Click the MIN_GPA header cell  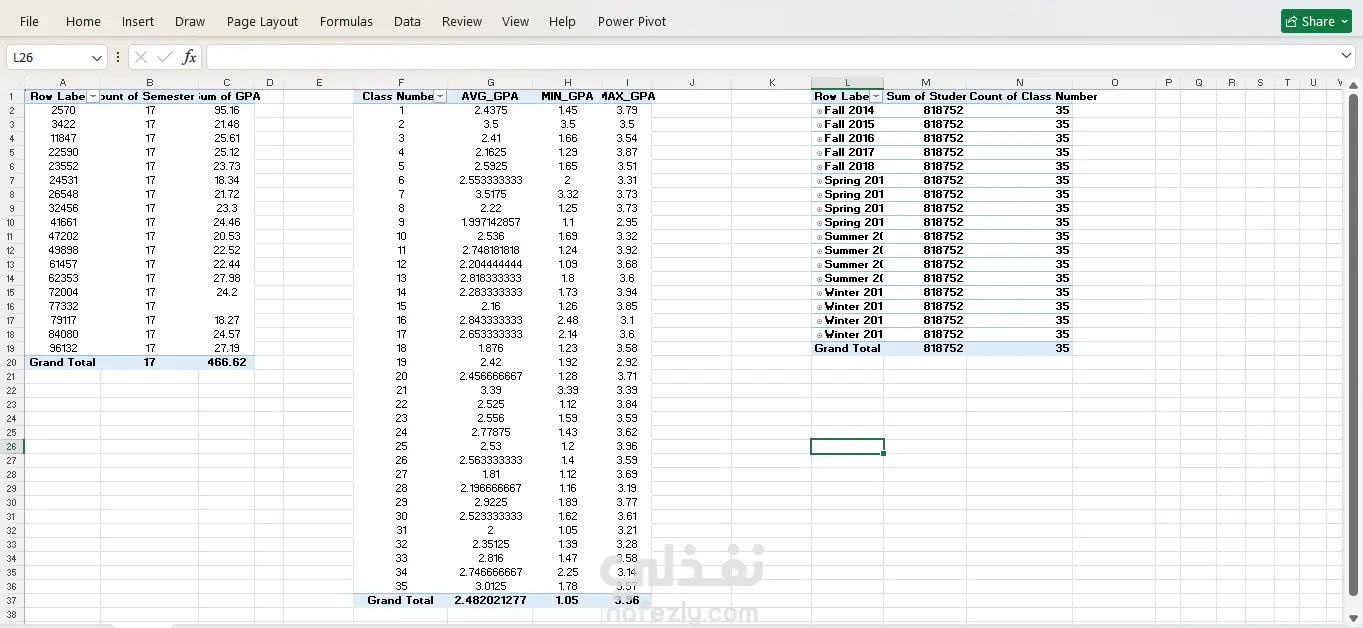567,97
